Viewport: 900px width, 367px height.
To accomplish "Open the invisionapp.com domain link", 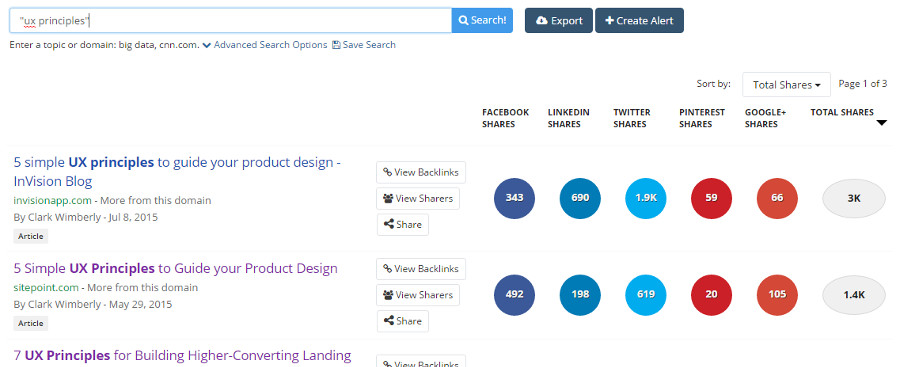I will click(x=52, y=200).
